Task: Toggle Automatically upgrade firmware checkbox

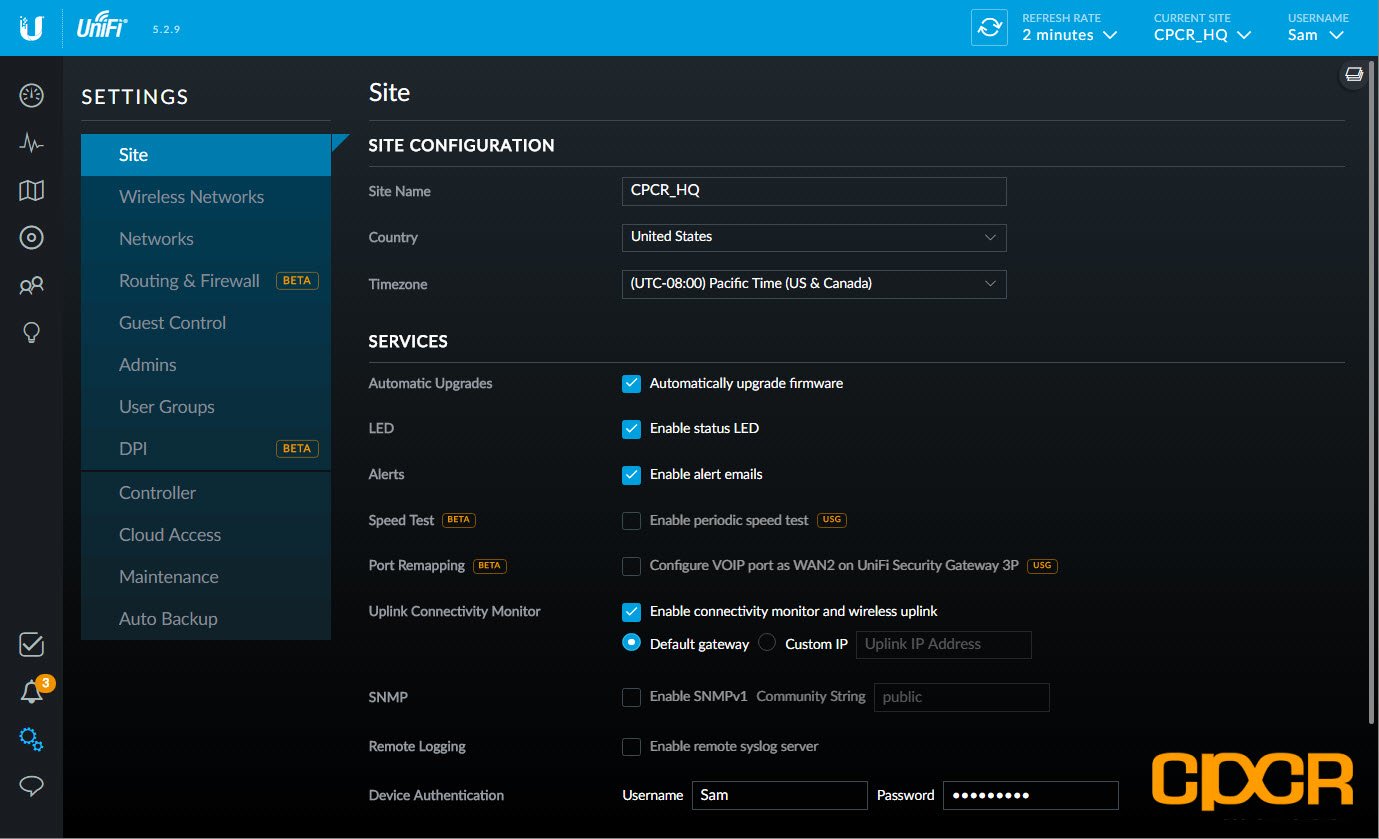Action: (x=631, y=383)
